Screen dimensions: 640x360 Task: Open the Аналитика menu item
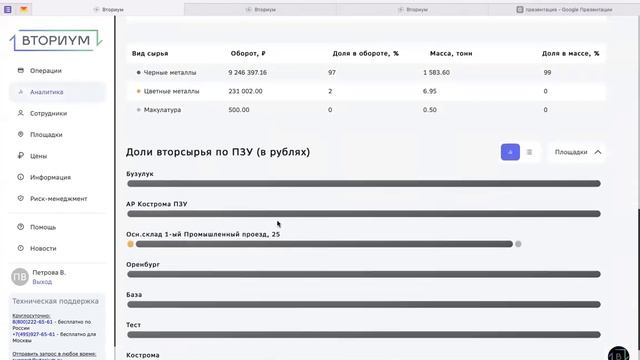click(x=57, y=92)
